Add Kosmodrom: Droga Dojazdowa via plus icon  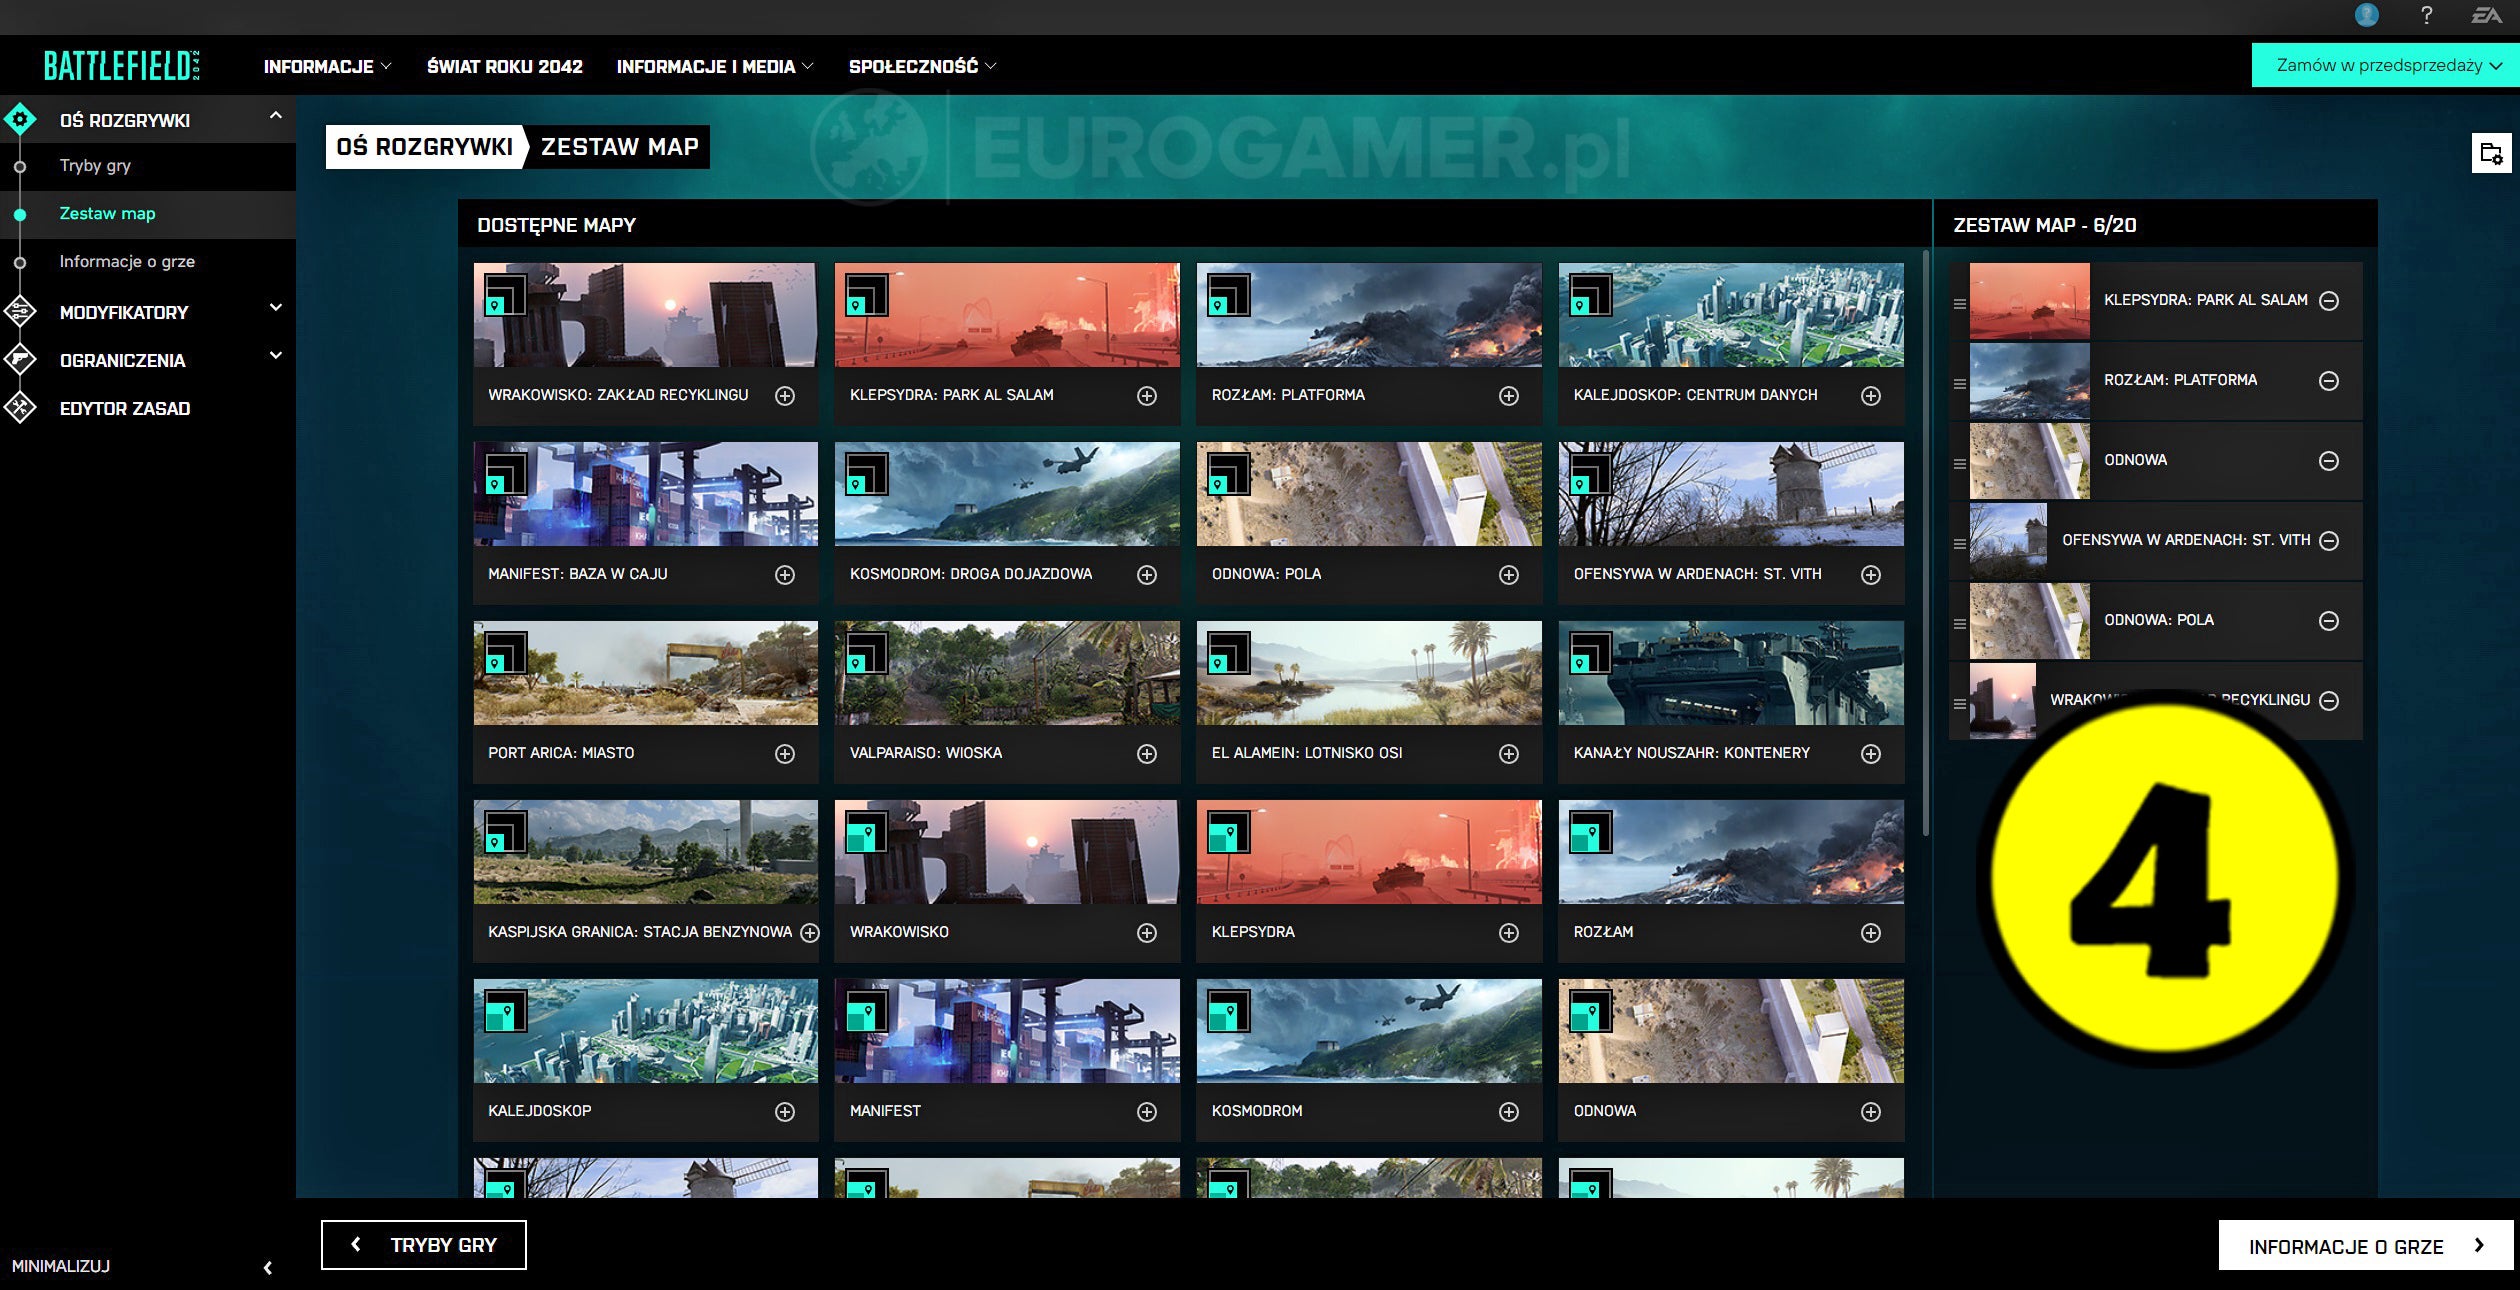click(x=1147, y=575)
